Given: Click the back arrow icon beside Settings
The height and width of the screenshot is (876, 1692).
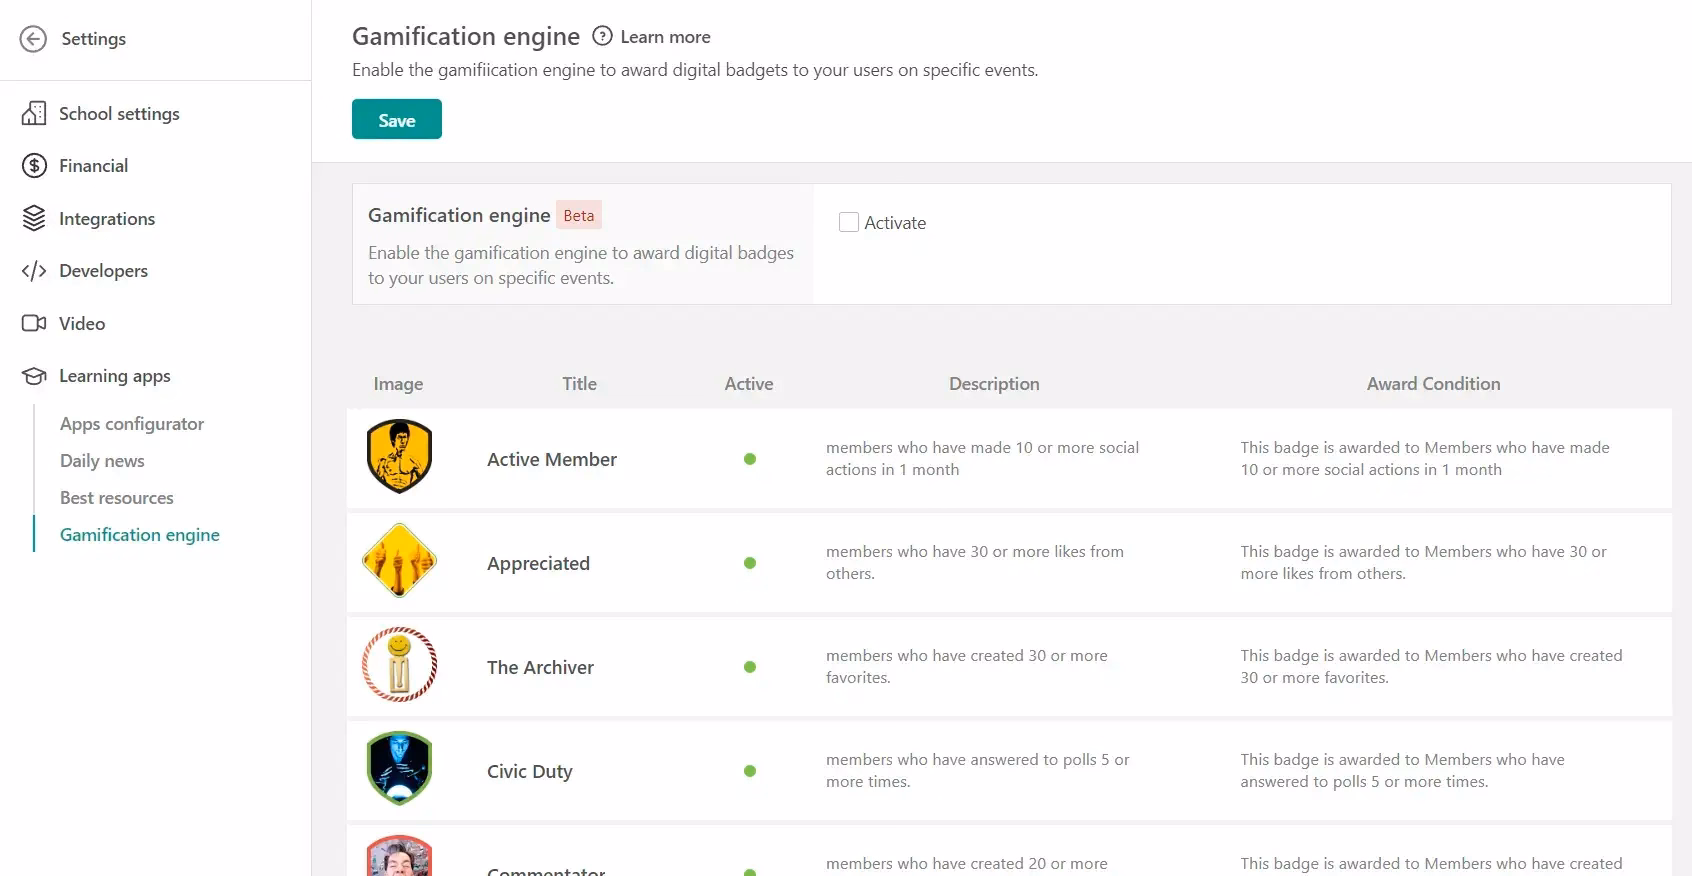Looking at the screenshot, I should [x=33, y=39].
